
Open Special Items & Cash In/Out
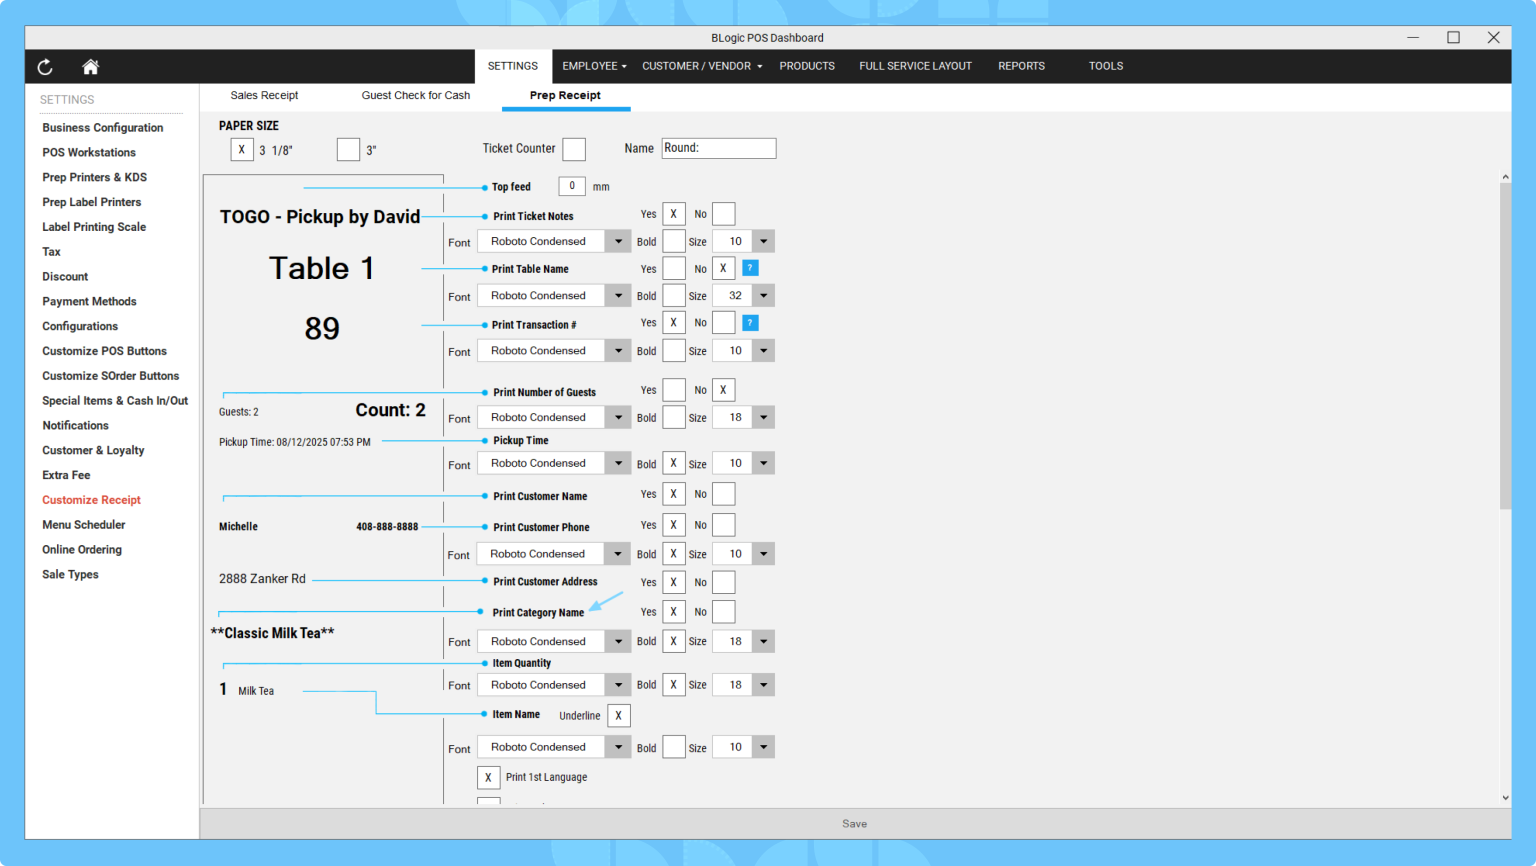coord(115,401)
